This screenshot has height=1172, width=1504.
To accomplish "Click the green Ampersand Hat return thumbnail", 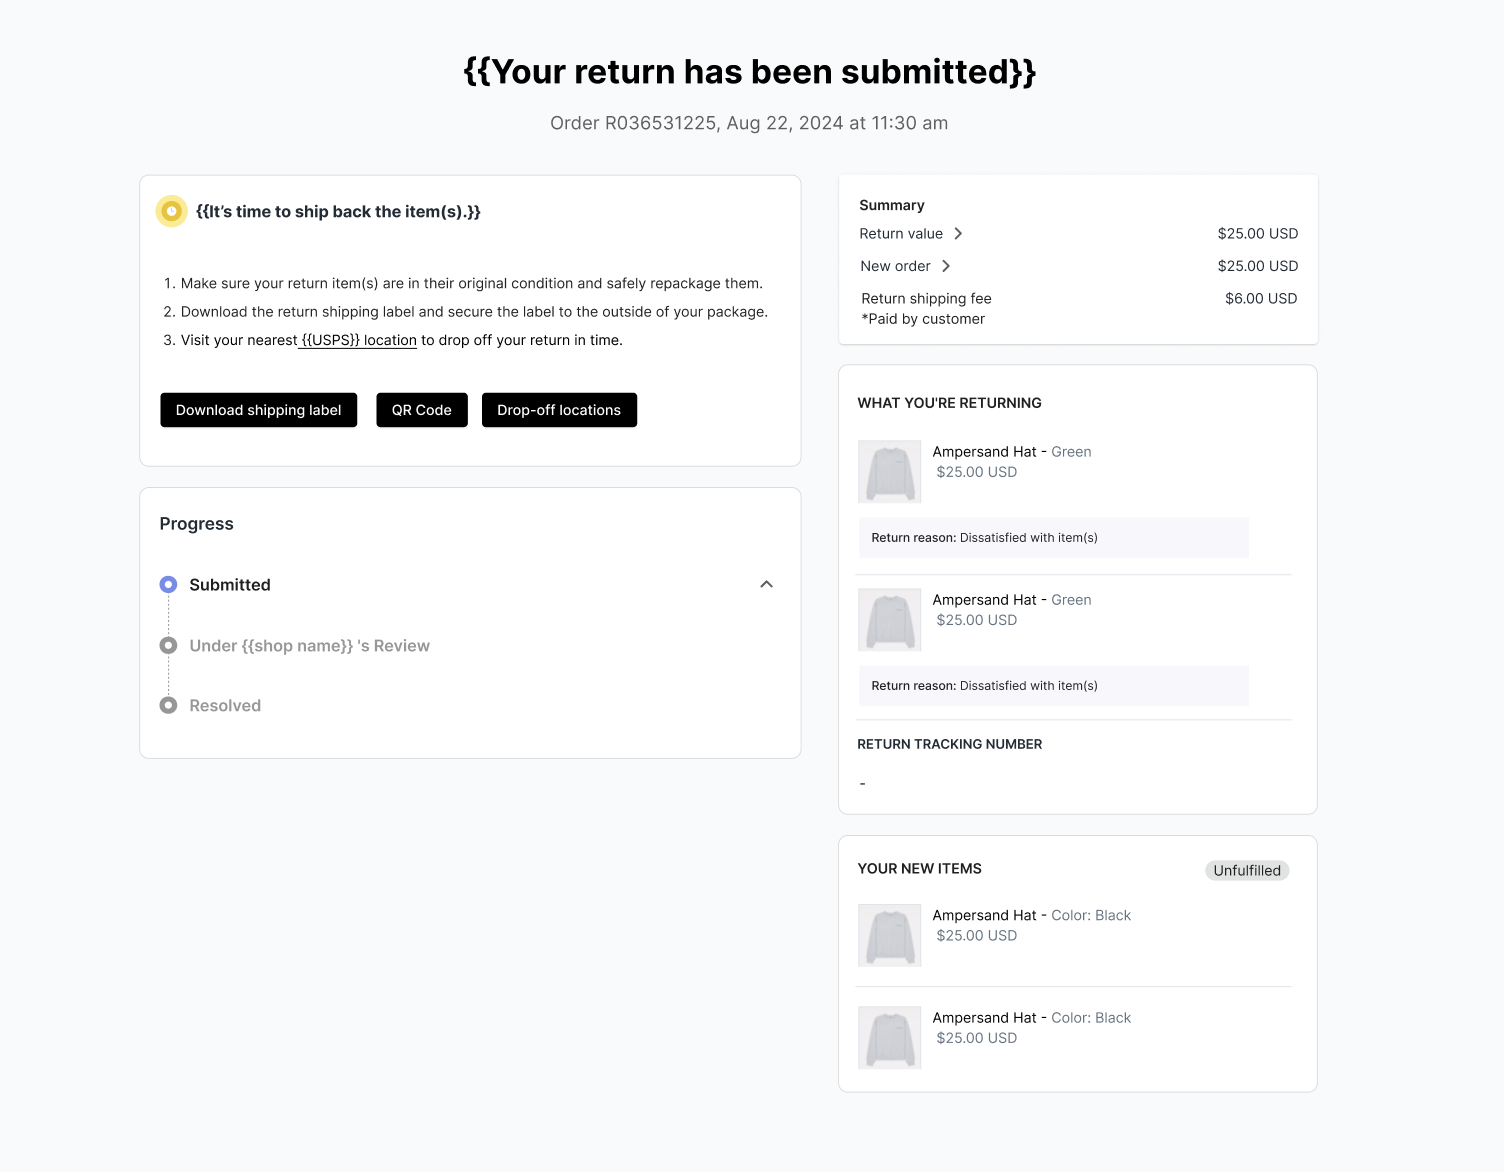I will point(889,471).
